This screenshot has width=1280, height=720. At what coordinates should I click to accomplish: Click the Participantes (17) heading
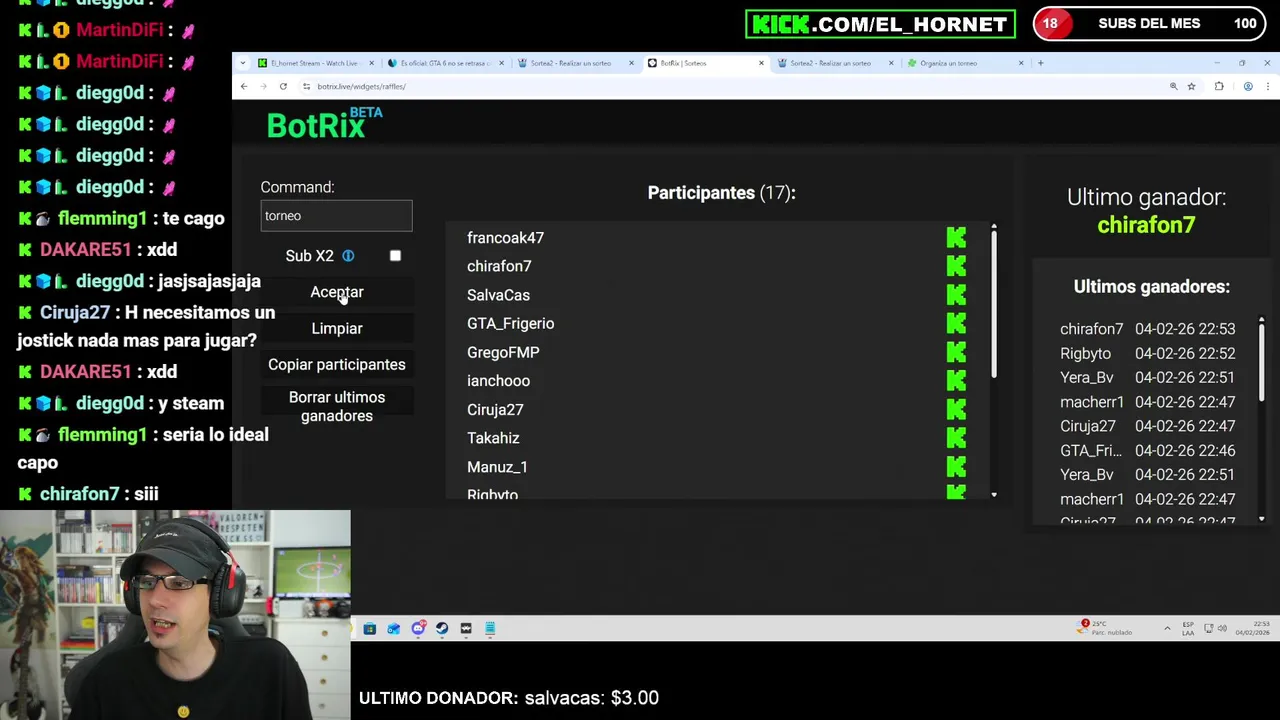[721, 193]
